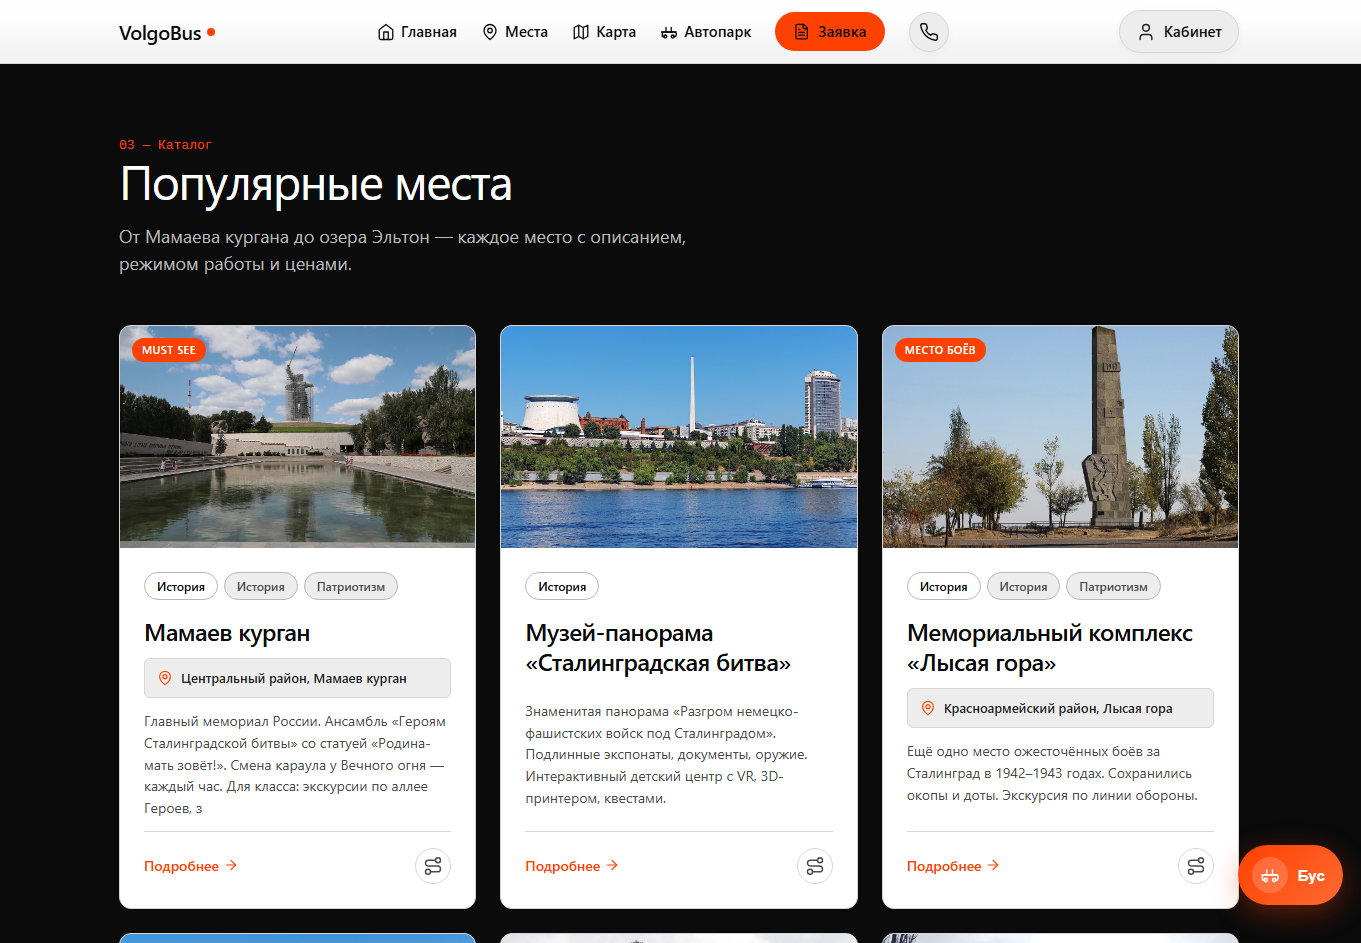Follow Подробнее link for Музей-панорама
The height and width of the screenshot is (943, 1361).
[572, 866]
